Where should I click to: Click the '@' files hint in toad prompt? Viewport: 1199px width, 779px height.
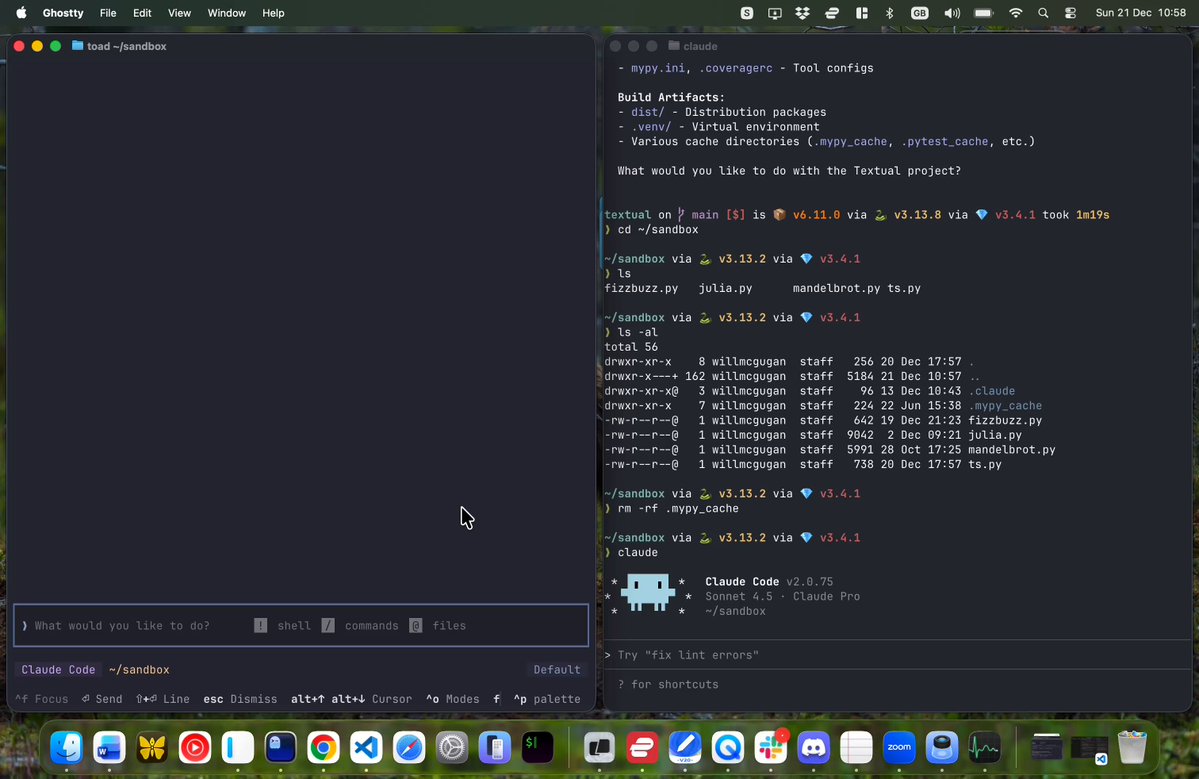[416, 625]
